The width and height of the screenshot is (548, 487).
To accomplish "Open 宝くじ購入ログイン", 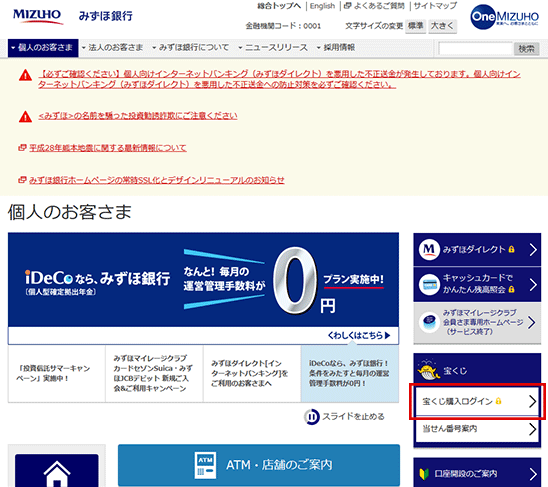I will [x=477, y=401].
